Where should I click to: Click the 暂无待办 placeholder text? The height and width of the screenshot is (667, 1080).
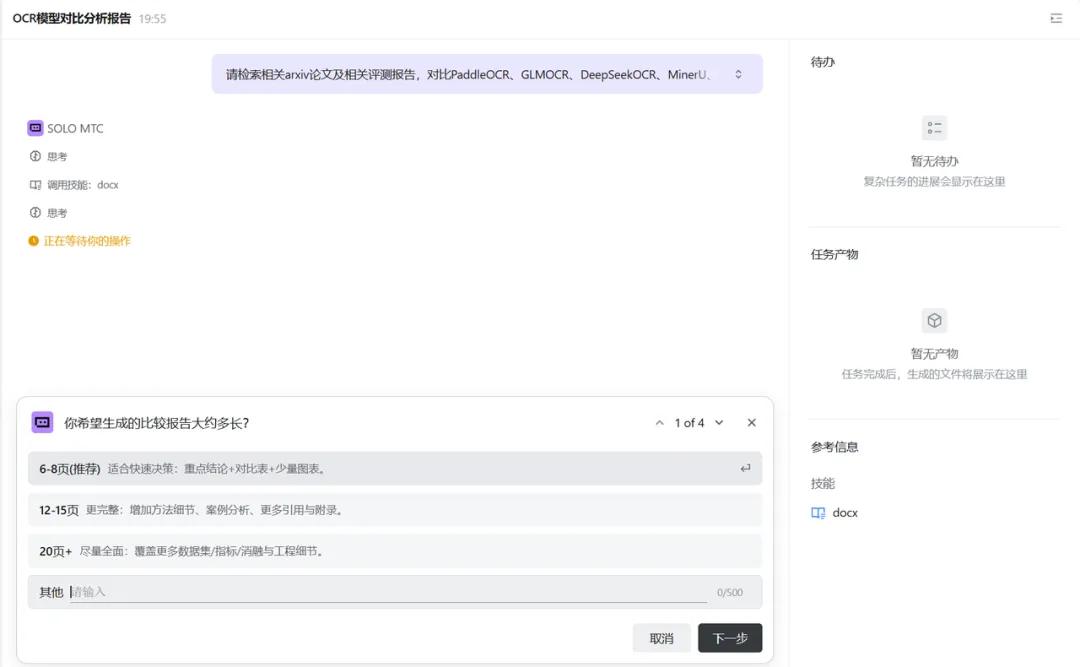point(934,161)
